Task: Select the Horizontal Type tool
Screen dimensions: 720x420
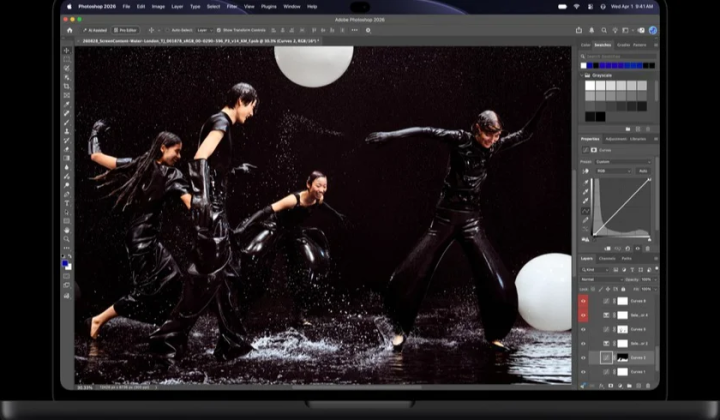Action: coord(67,203)
